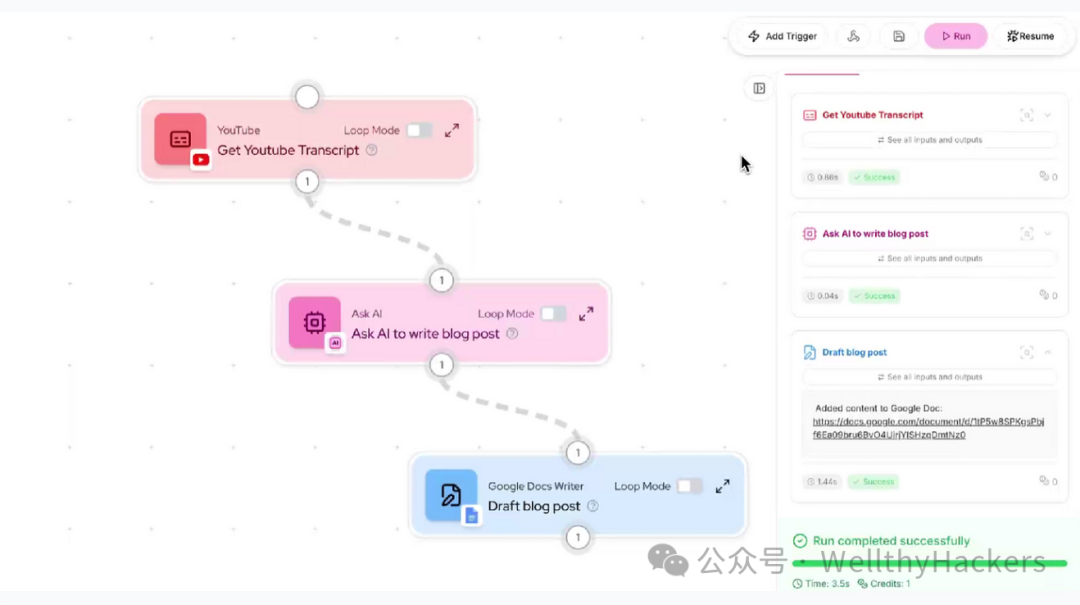Toggle Loop Mode on Get Youtube Transcript node
The image size is (1080, 605).
tap(419, 130)
